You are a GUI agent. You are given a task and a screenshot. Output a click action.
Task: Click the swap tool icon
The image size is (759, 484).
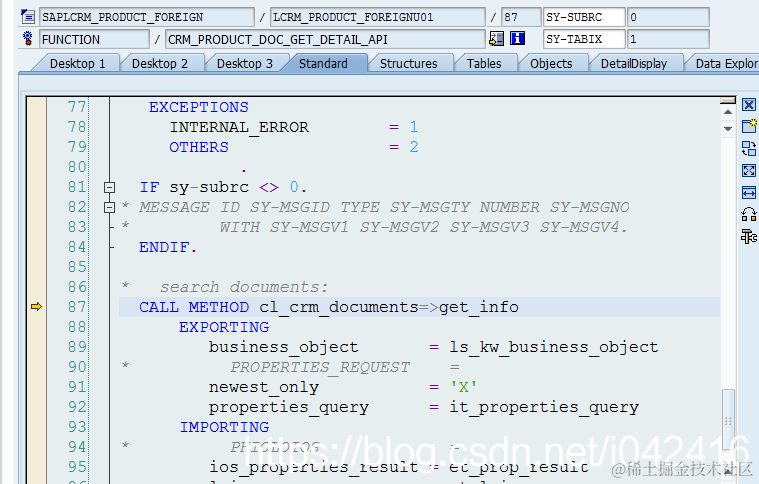click(749, 148)
